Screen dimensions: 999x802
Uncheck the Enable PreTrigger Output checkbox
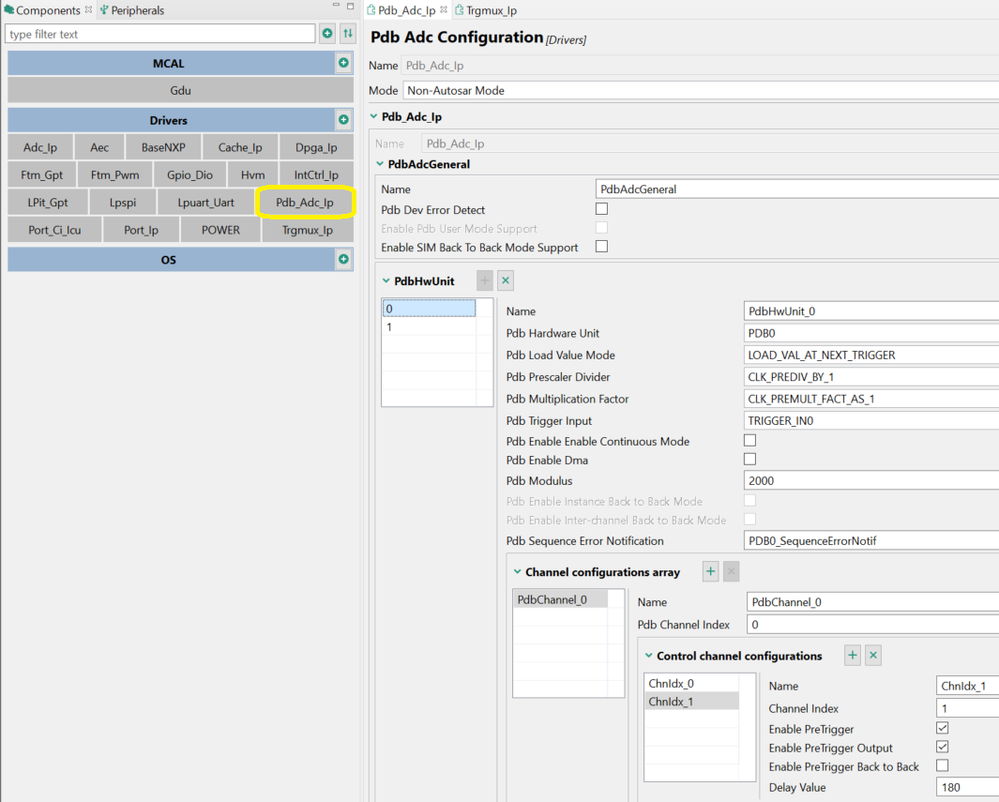click(x=942, y=747)
